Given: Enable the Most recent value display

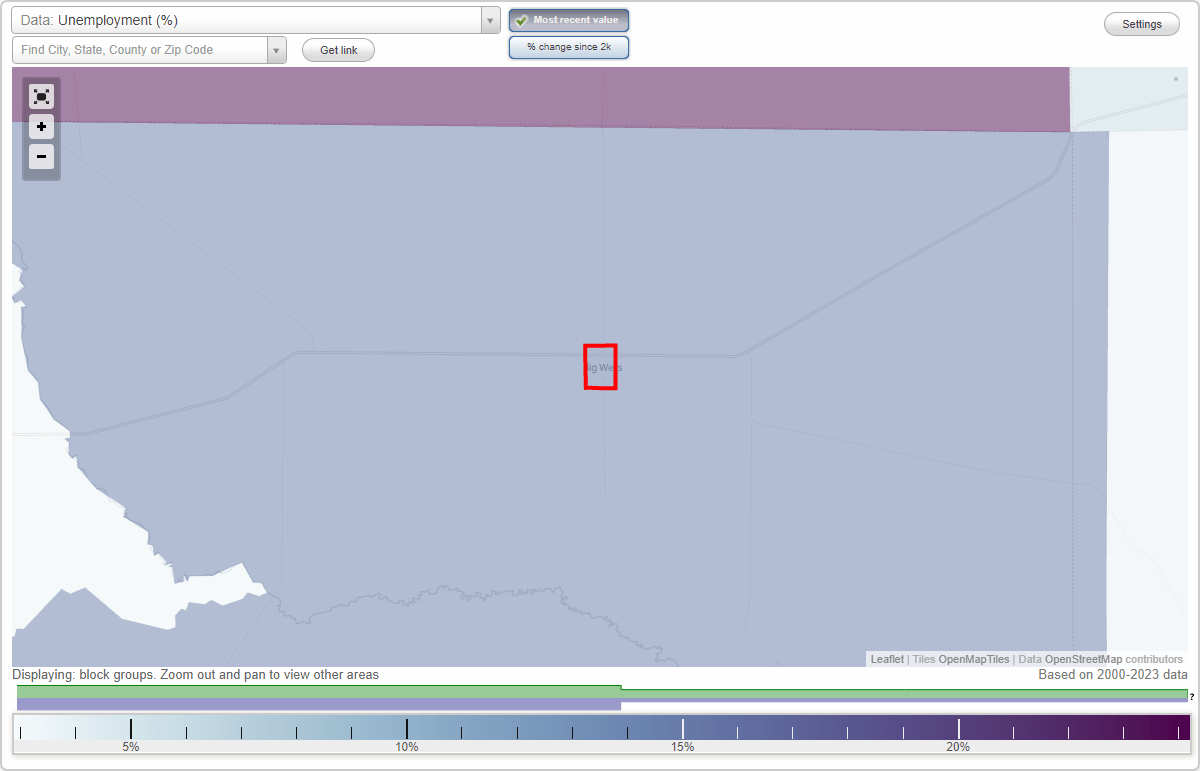Looking at the screenshot, I should [568, 19].
